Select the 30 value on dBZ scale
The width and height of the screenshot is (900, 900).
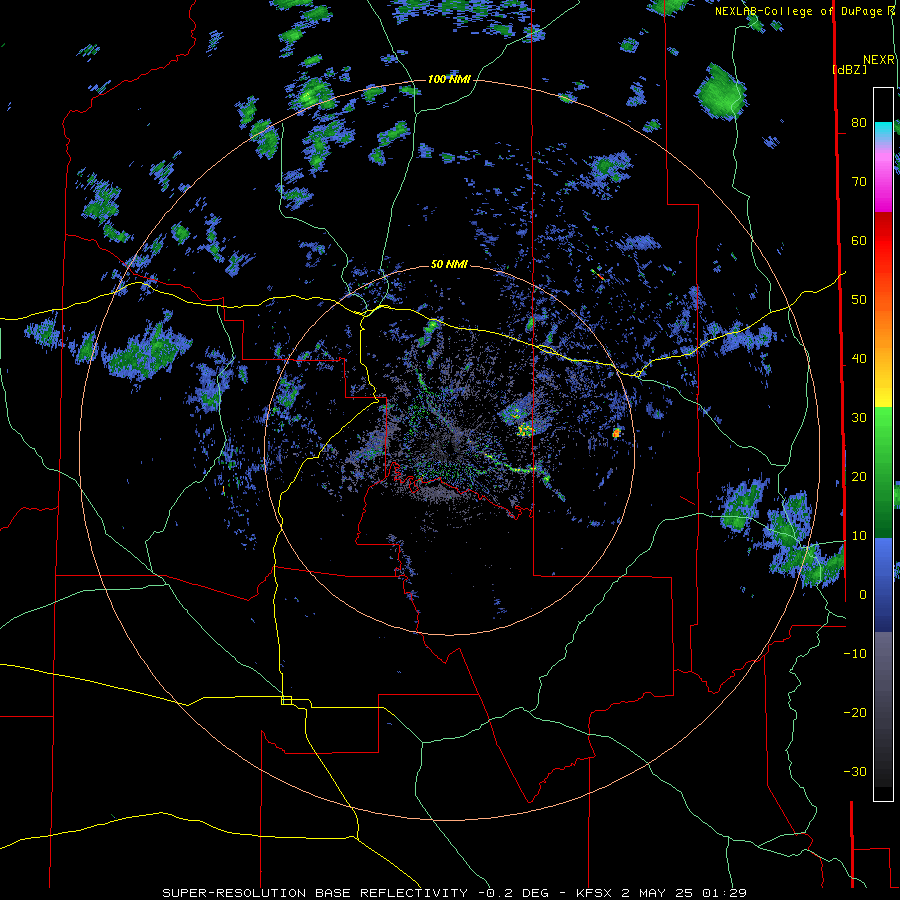[859, 417]
